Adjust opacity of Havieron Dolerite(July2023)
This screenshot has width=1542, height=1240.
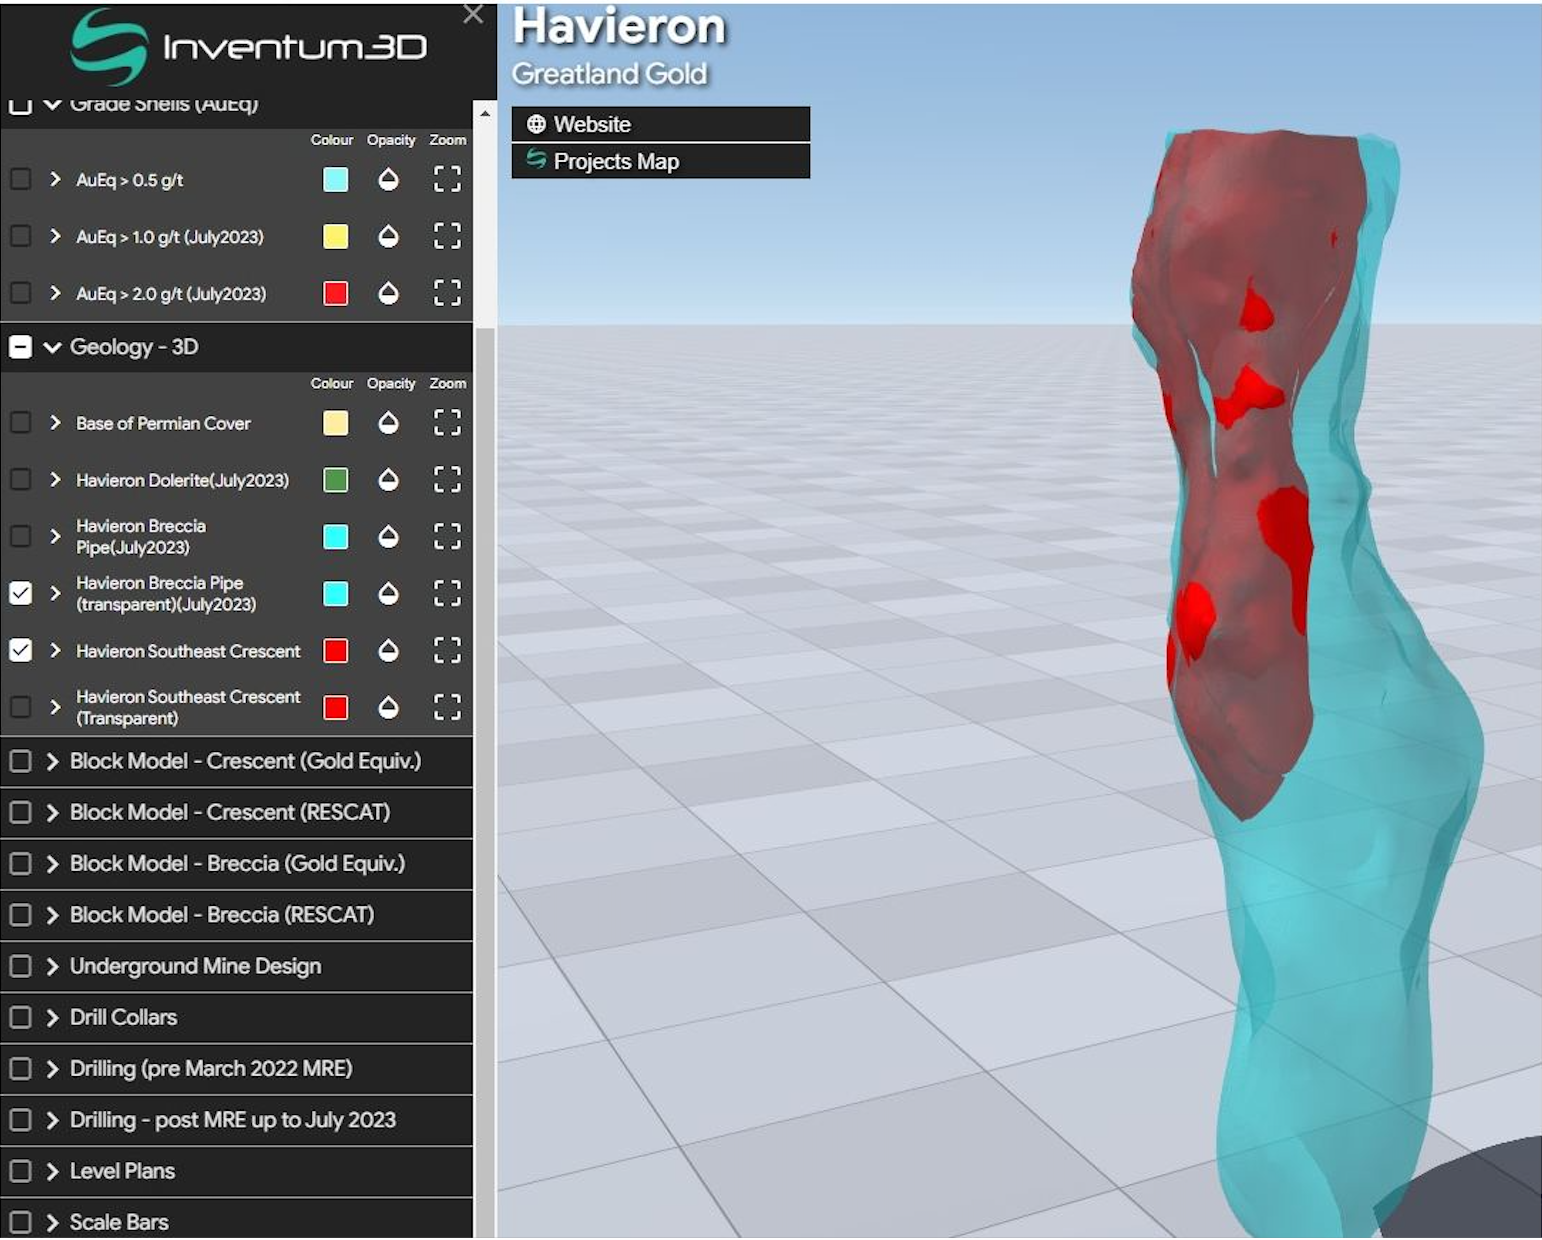[x=388, y=480]
